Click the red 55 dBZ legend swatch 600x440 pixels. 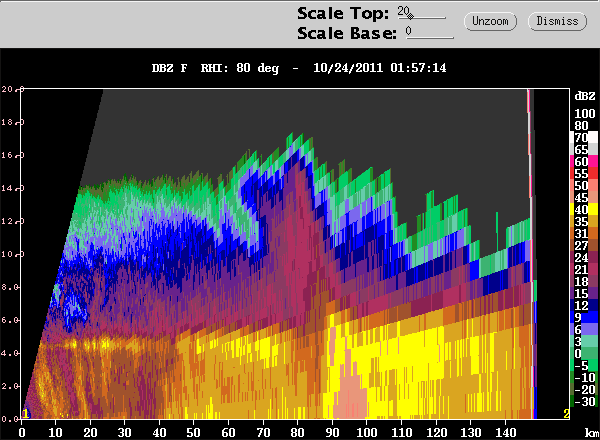tap(580, 173)
